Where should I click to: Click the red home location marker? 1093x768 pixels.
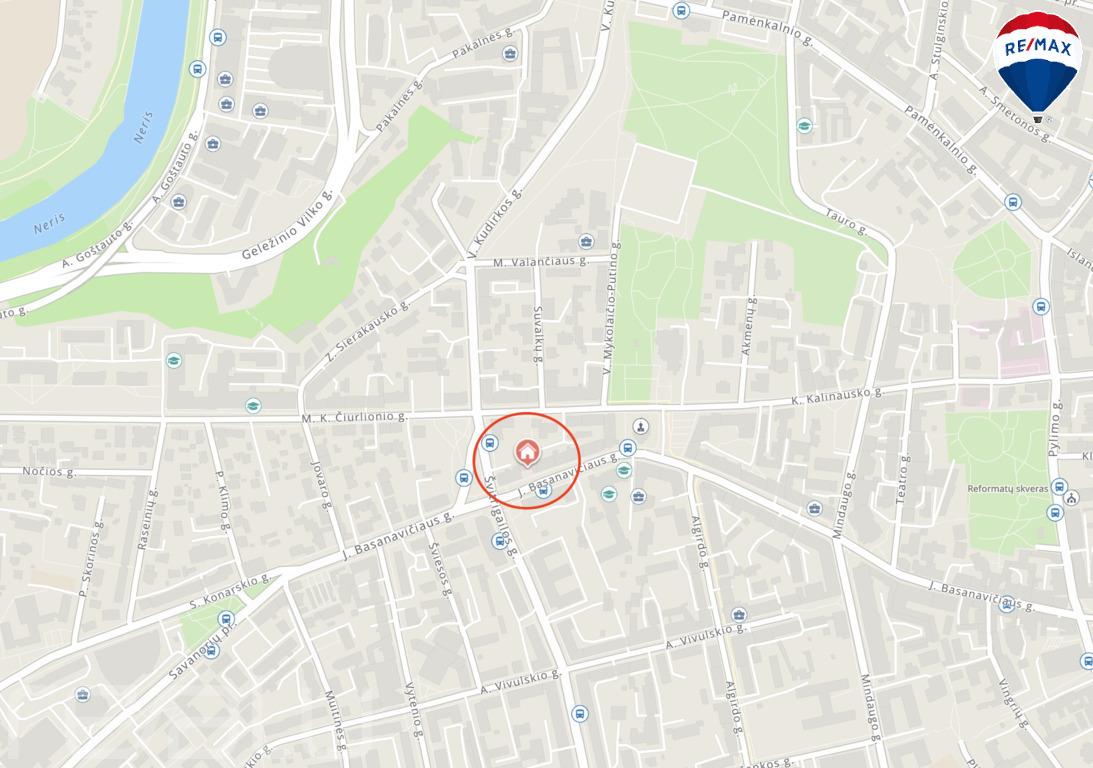tap(528, 452)
